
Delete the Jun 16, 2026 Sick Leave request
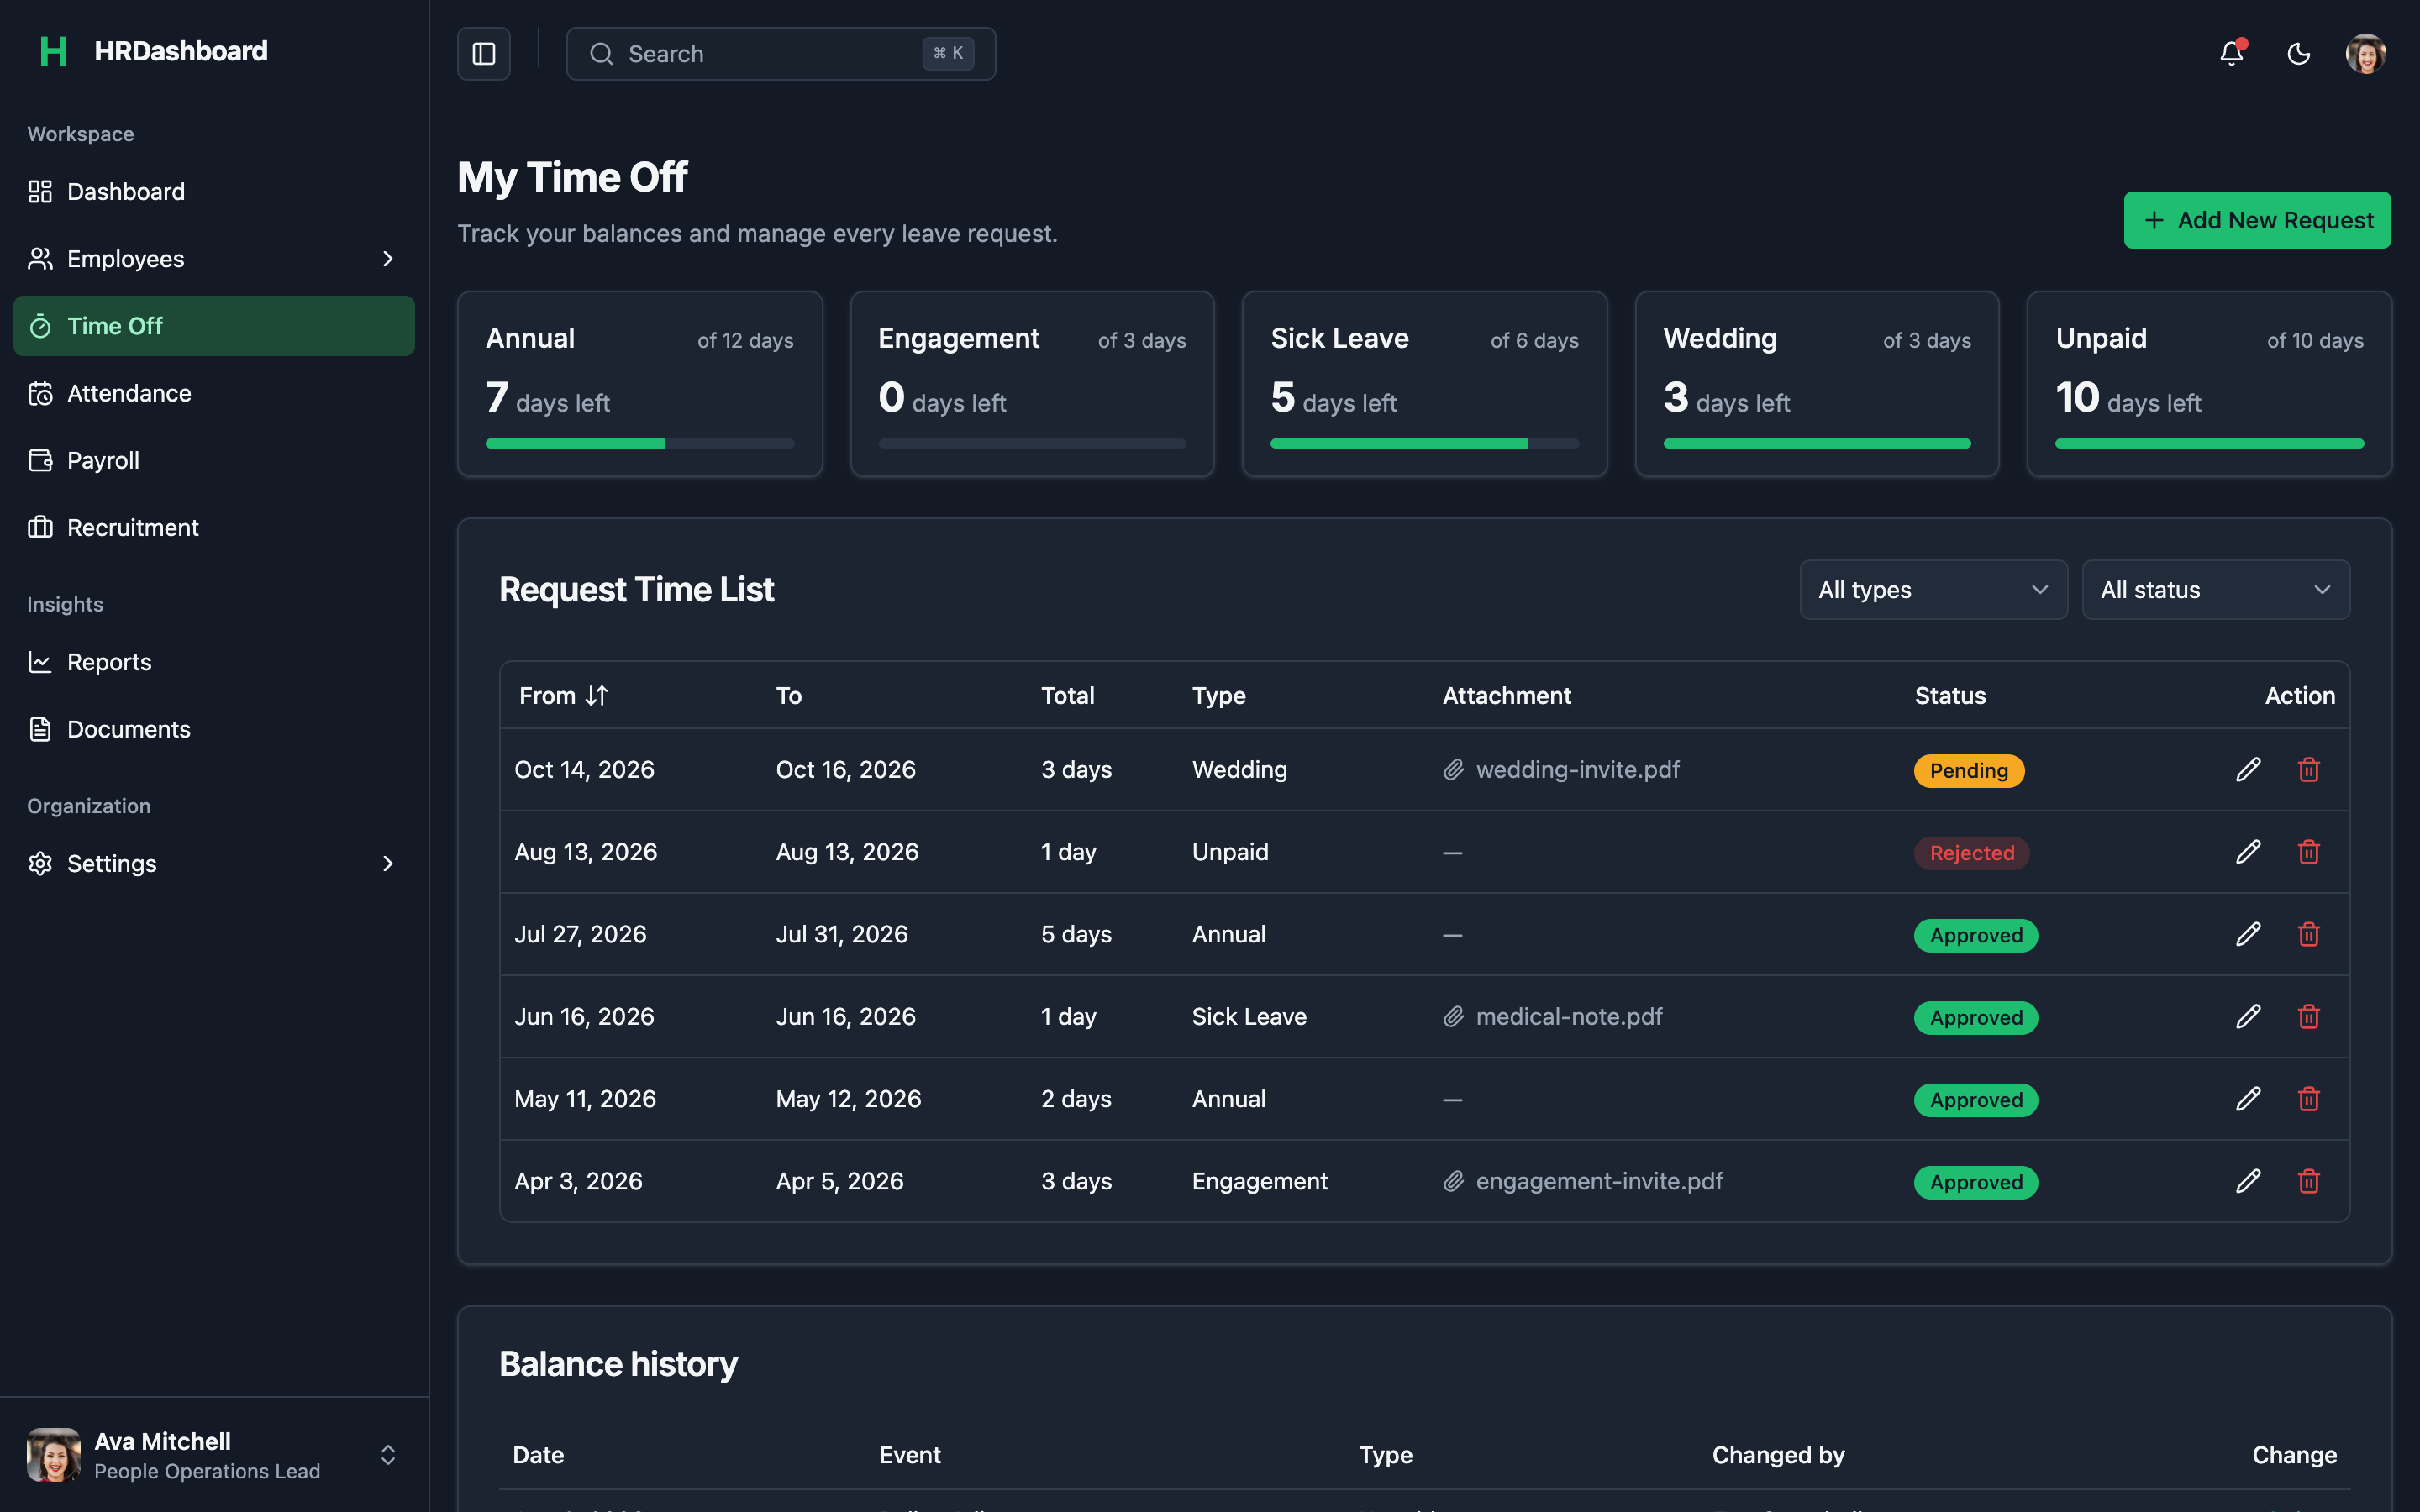(2309, 1016)
